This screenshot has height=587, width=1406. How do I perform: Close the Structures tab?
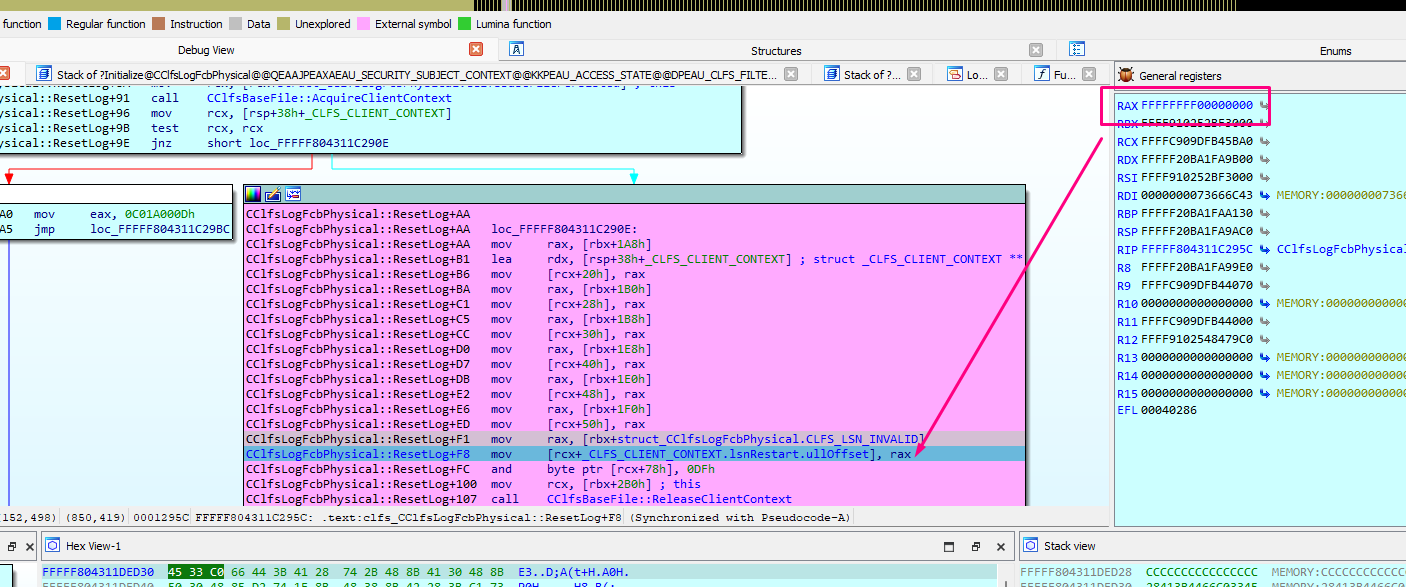click(1037, 50)
